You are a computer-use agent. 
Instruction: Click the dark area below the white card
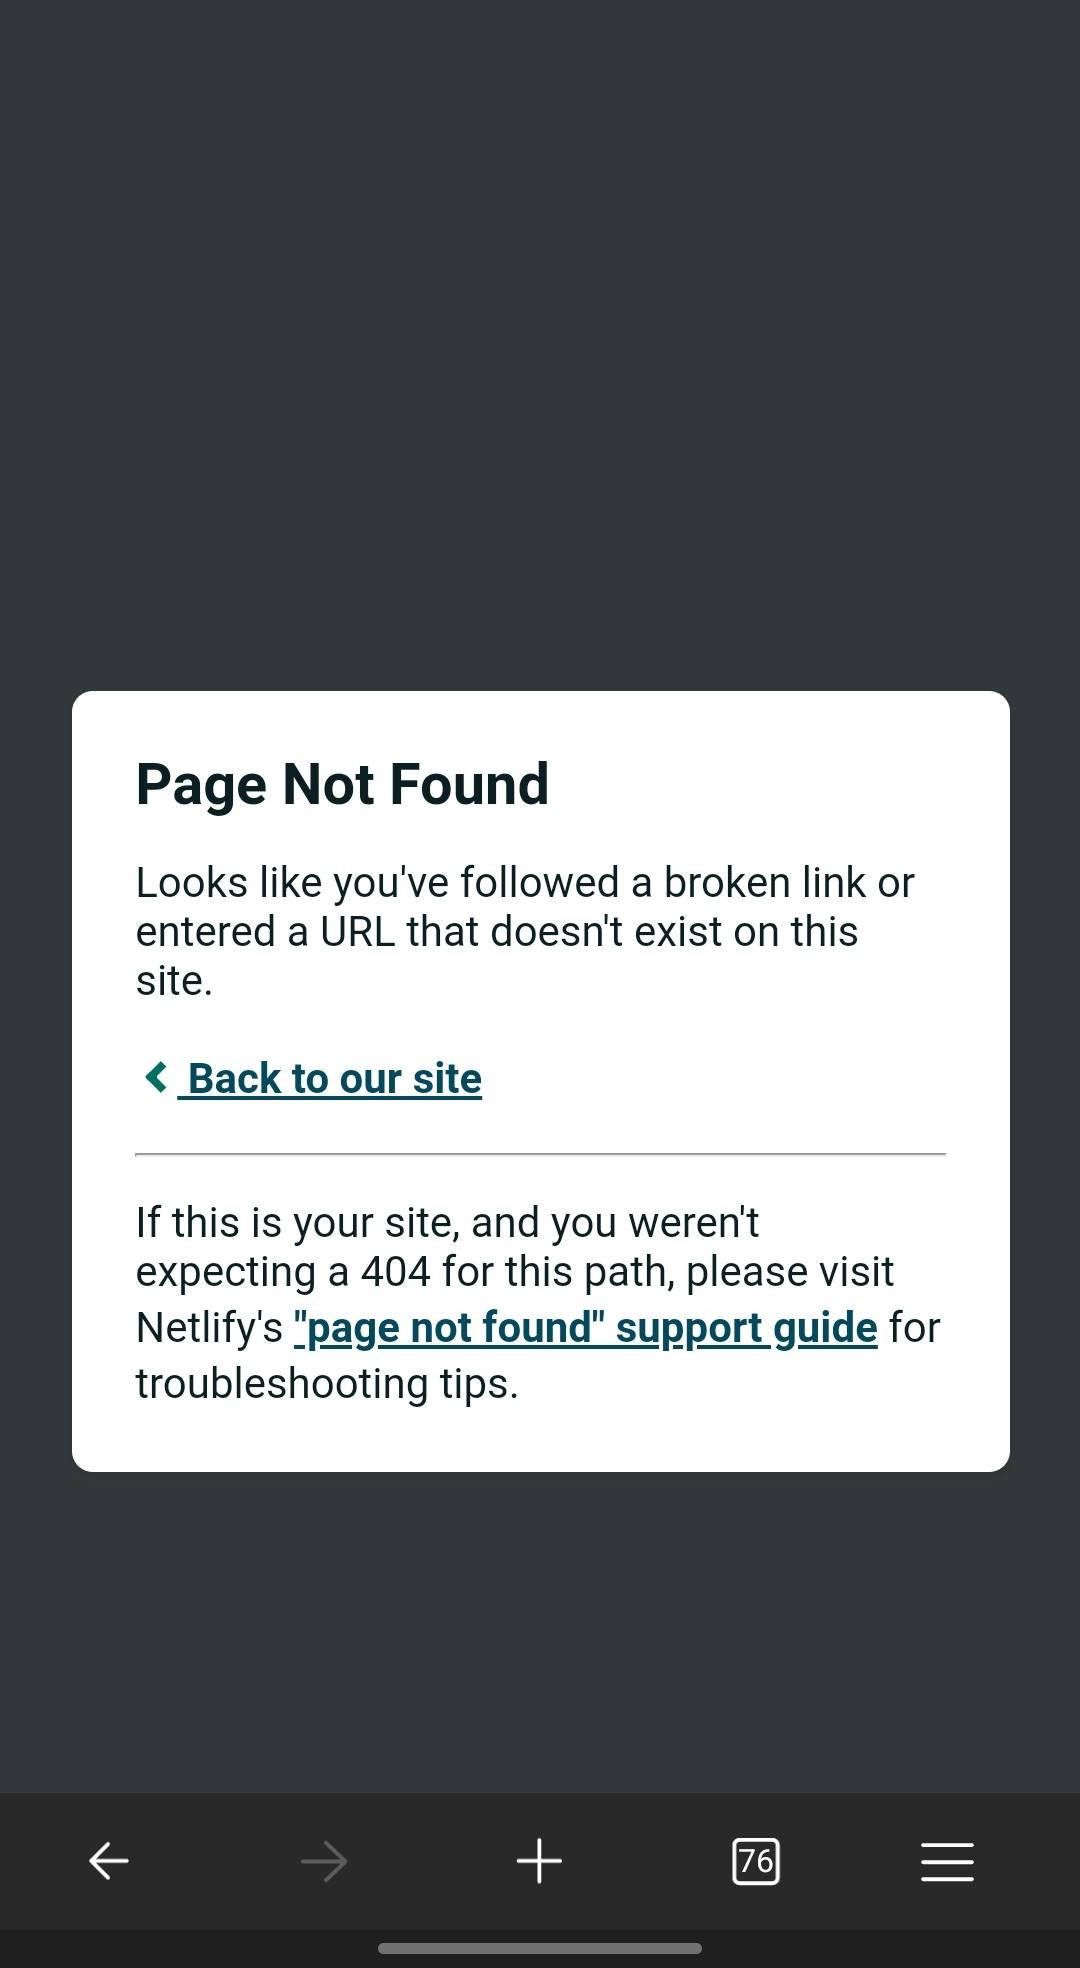pos(540,1630)
